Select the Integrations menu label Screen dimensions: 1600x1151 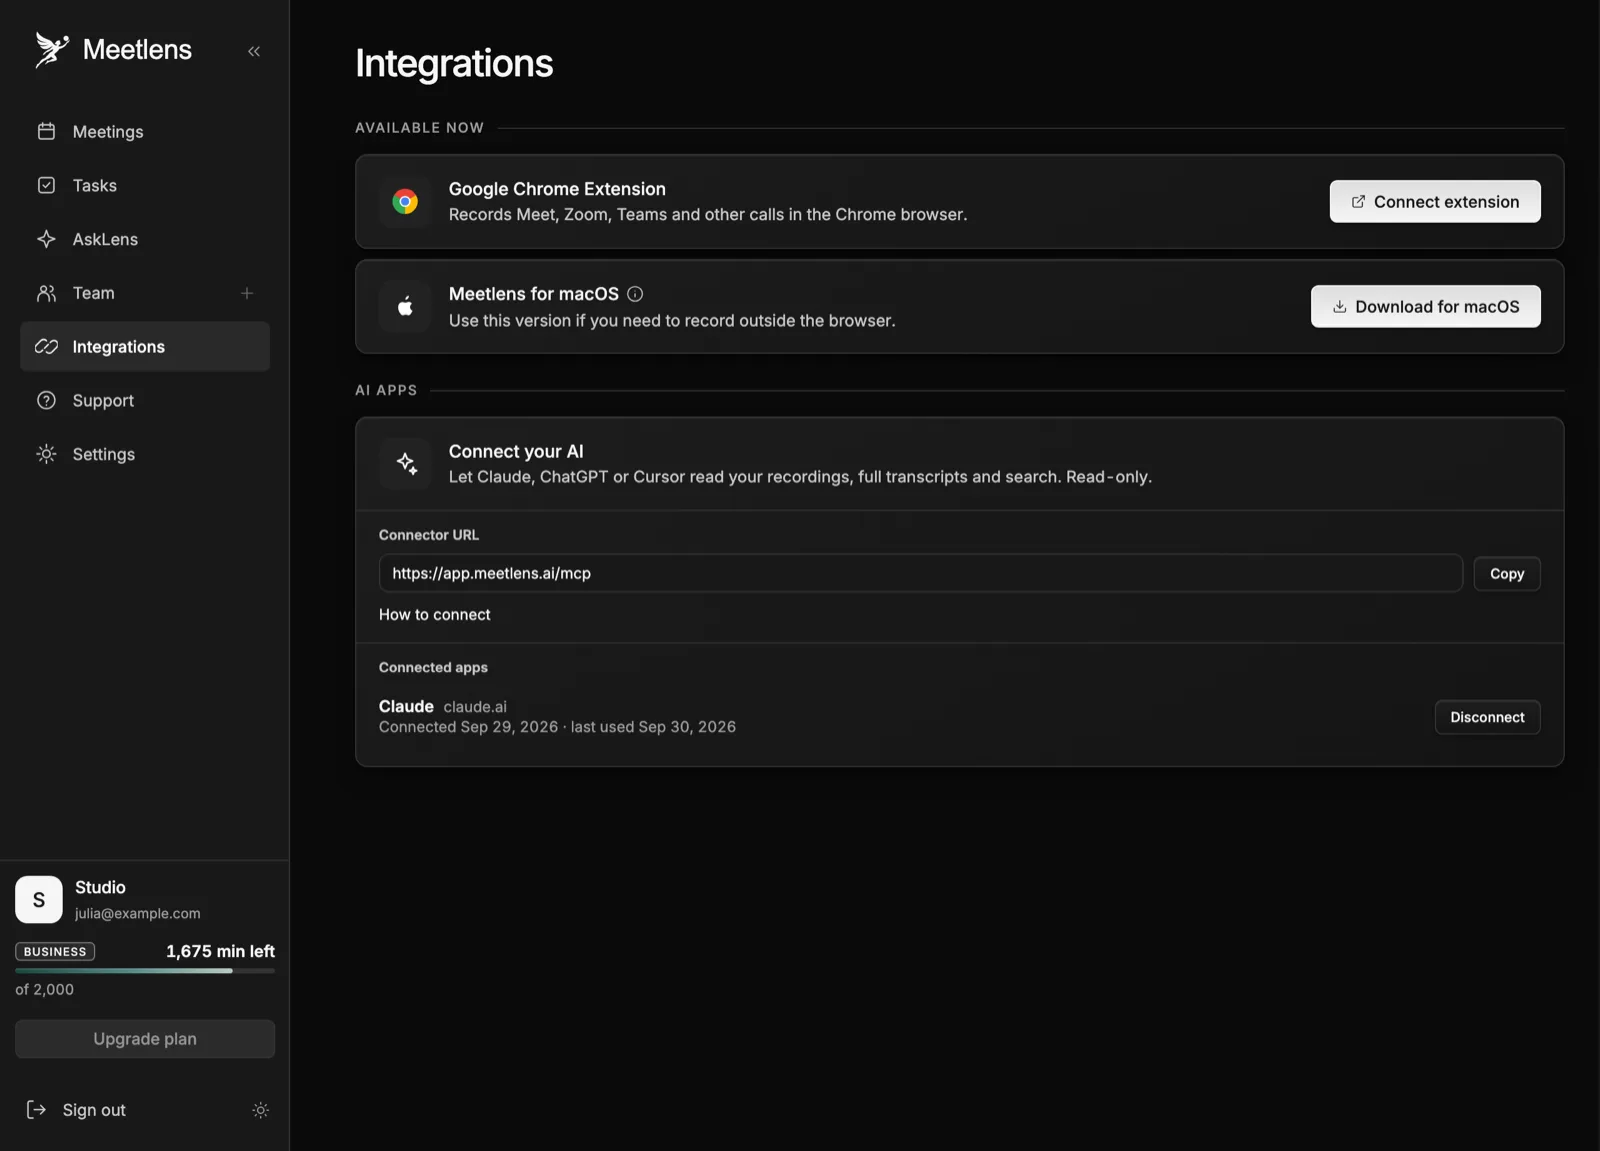[x=119, y=347]
